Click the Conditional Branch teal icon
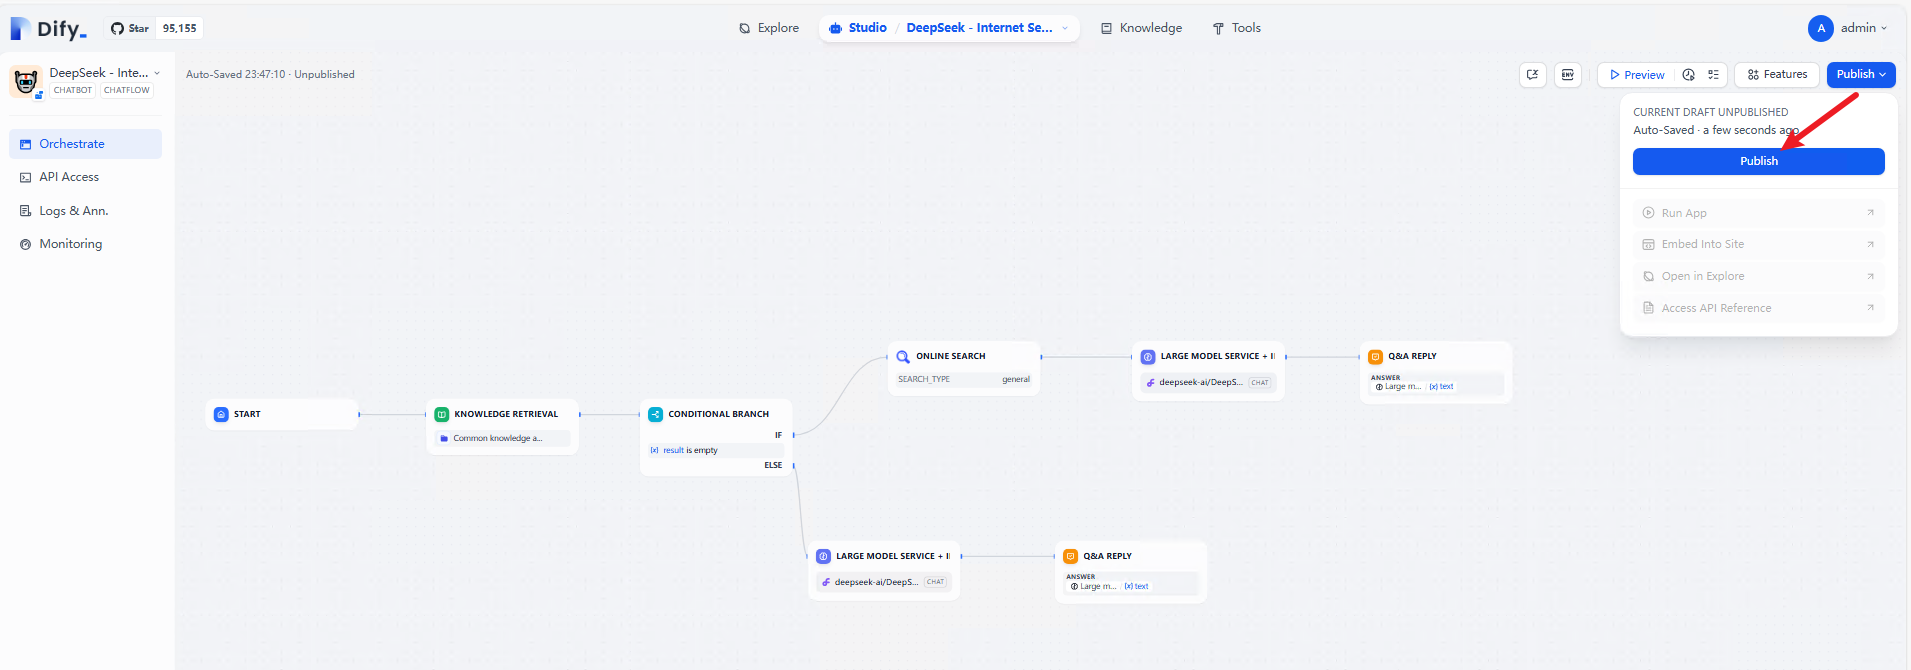This screenshot has width=1911, height=670. click(655, 414)
